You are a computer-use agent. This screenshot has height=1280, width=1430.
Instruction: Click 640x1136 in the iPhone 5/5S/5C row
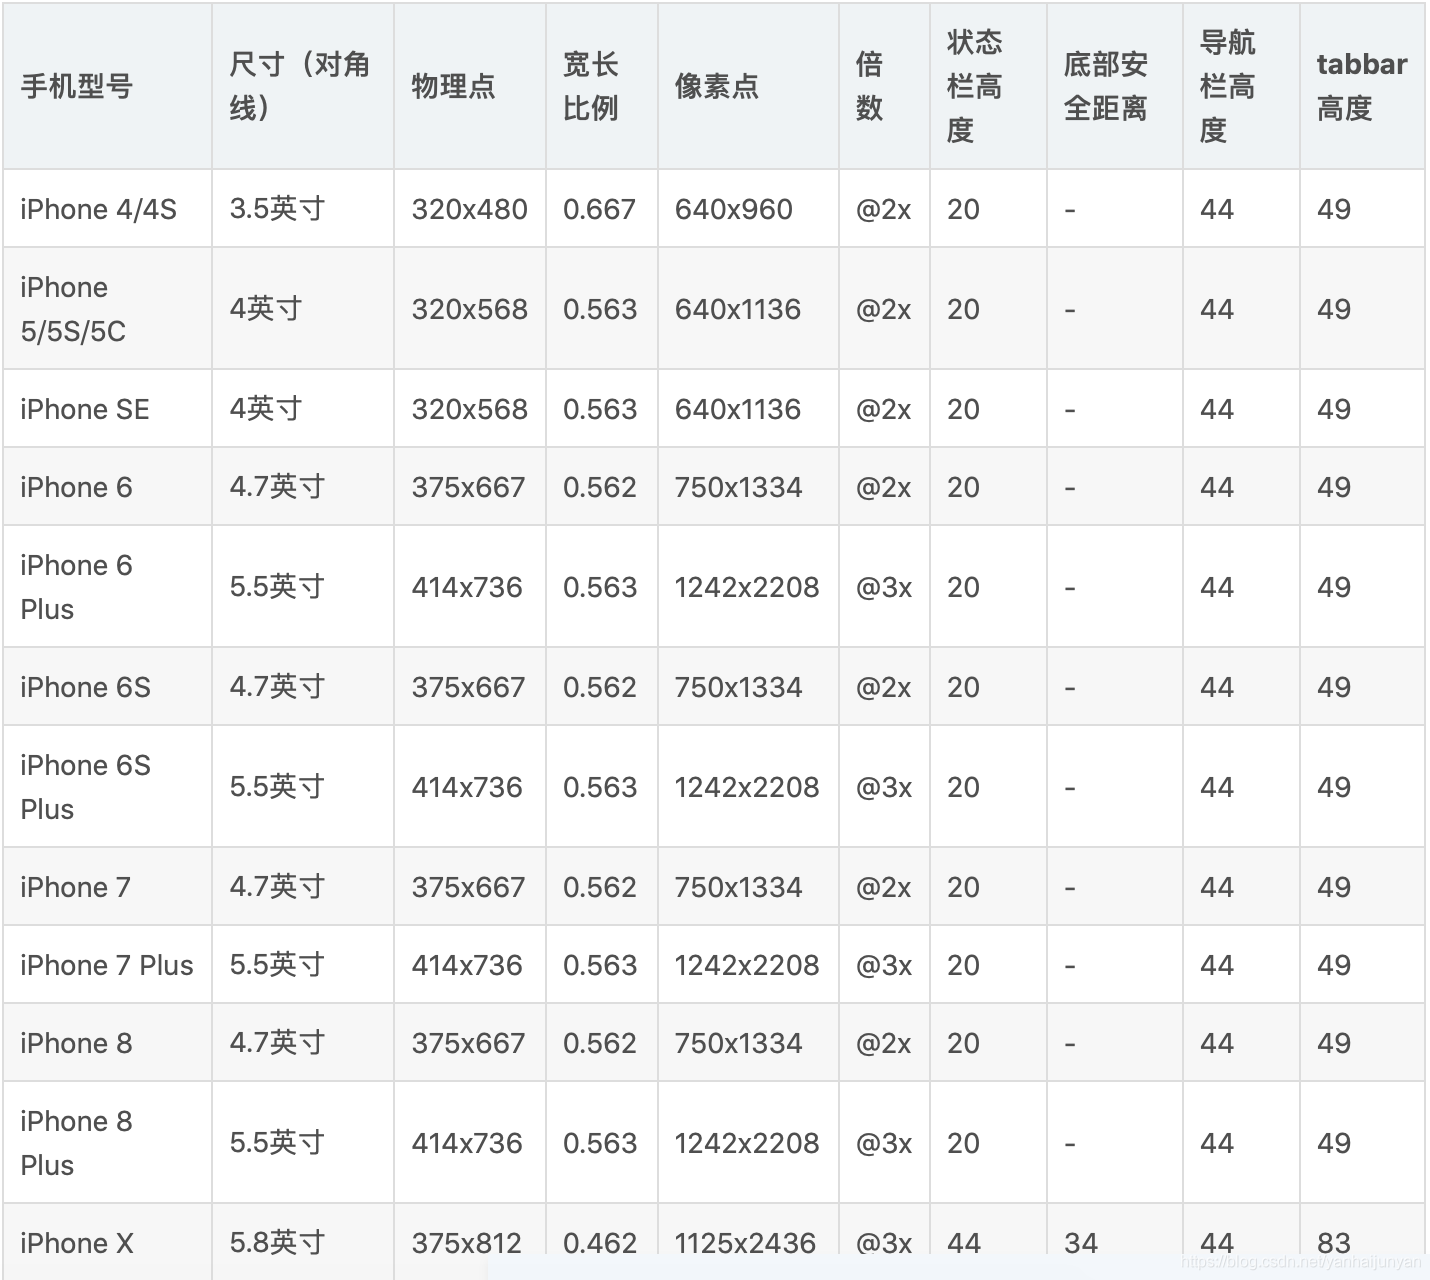(738, 309)
